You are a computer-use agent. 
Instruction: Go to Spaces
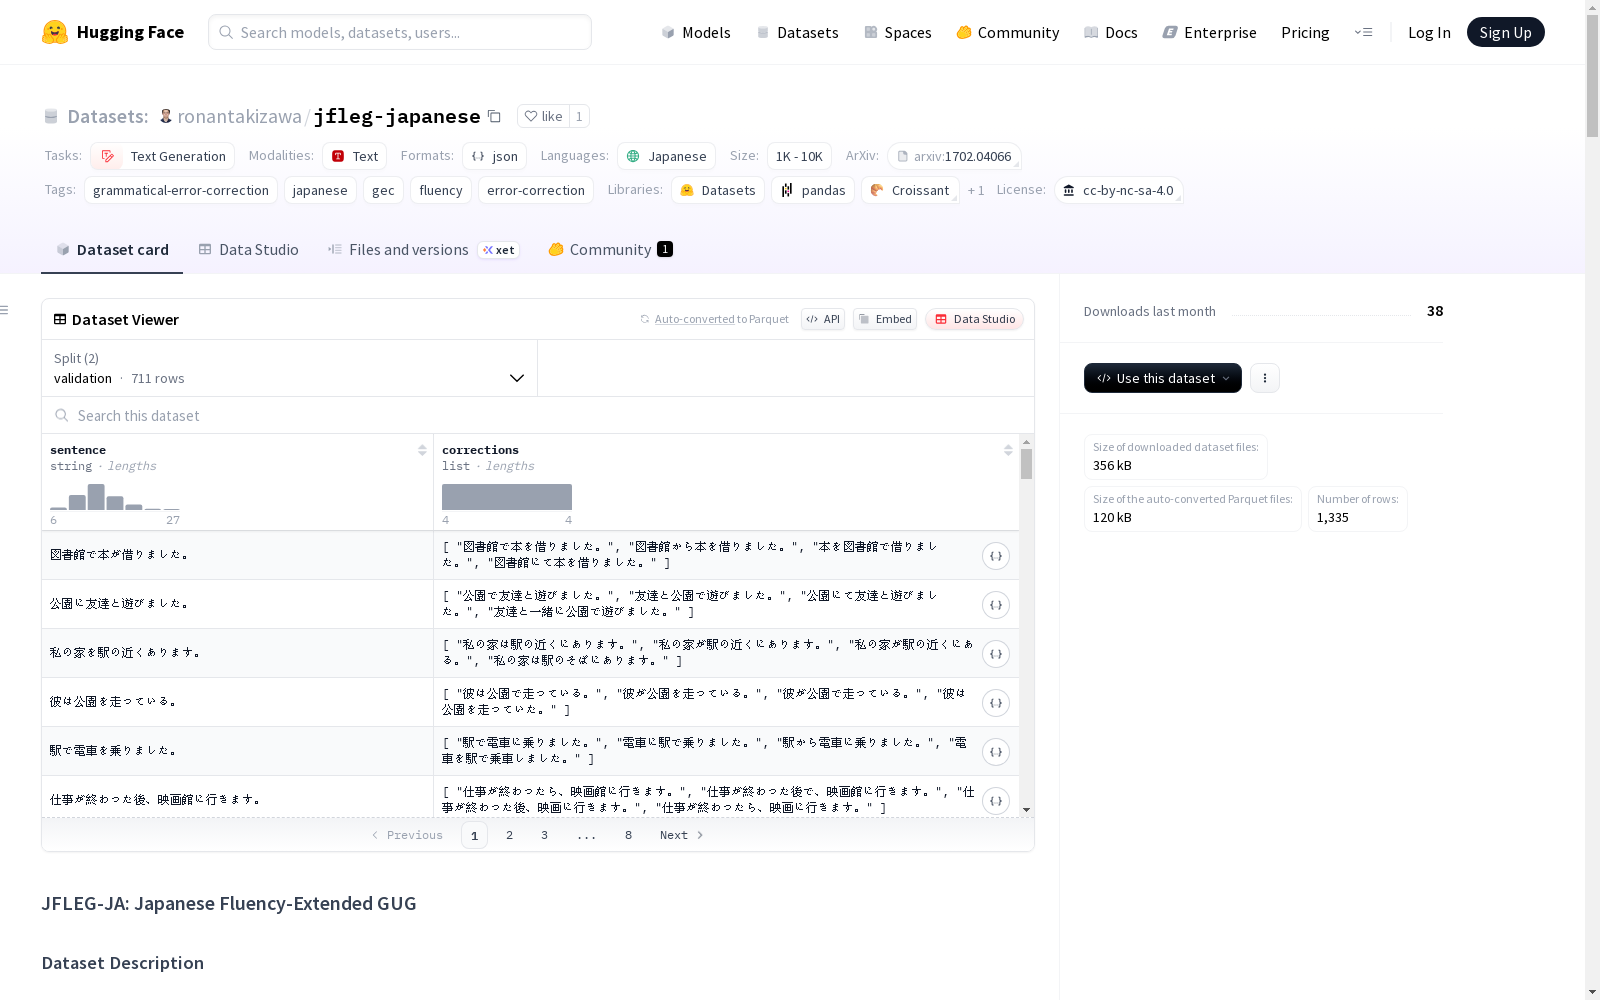pos(897,32)
